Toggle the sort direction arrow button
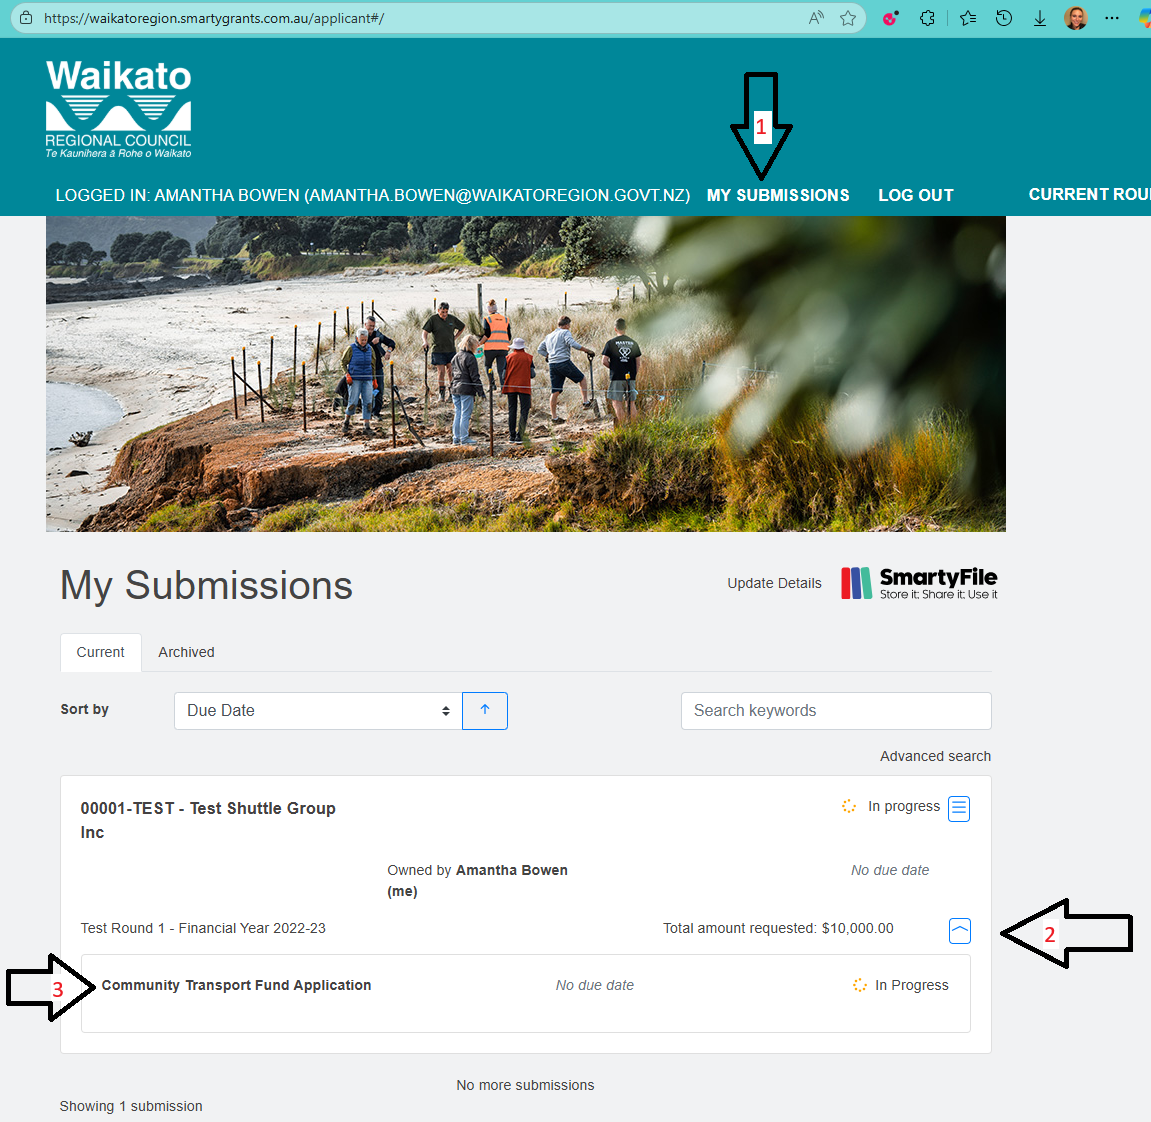Screen dimensions: 1151x1122 click(x=484, y=710)
